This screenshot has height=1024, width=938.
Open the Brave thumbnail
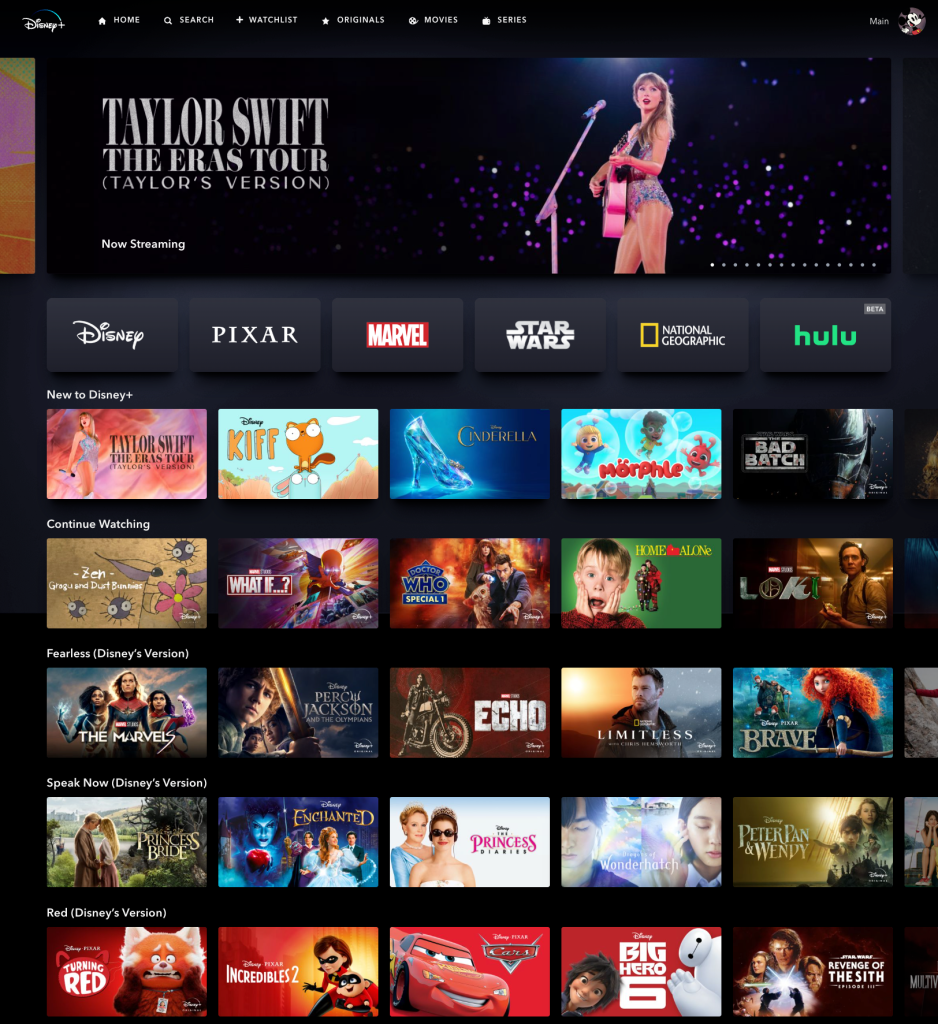812,712
